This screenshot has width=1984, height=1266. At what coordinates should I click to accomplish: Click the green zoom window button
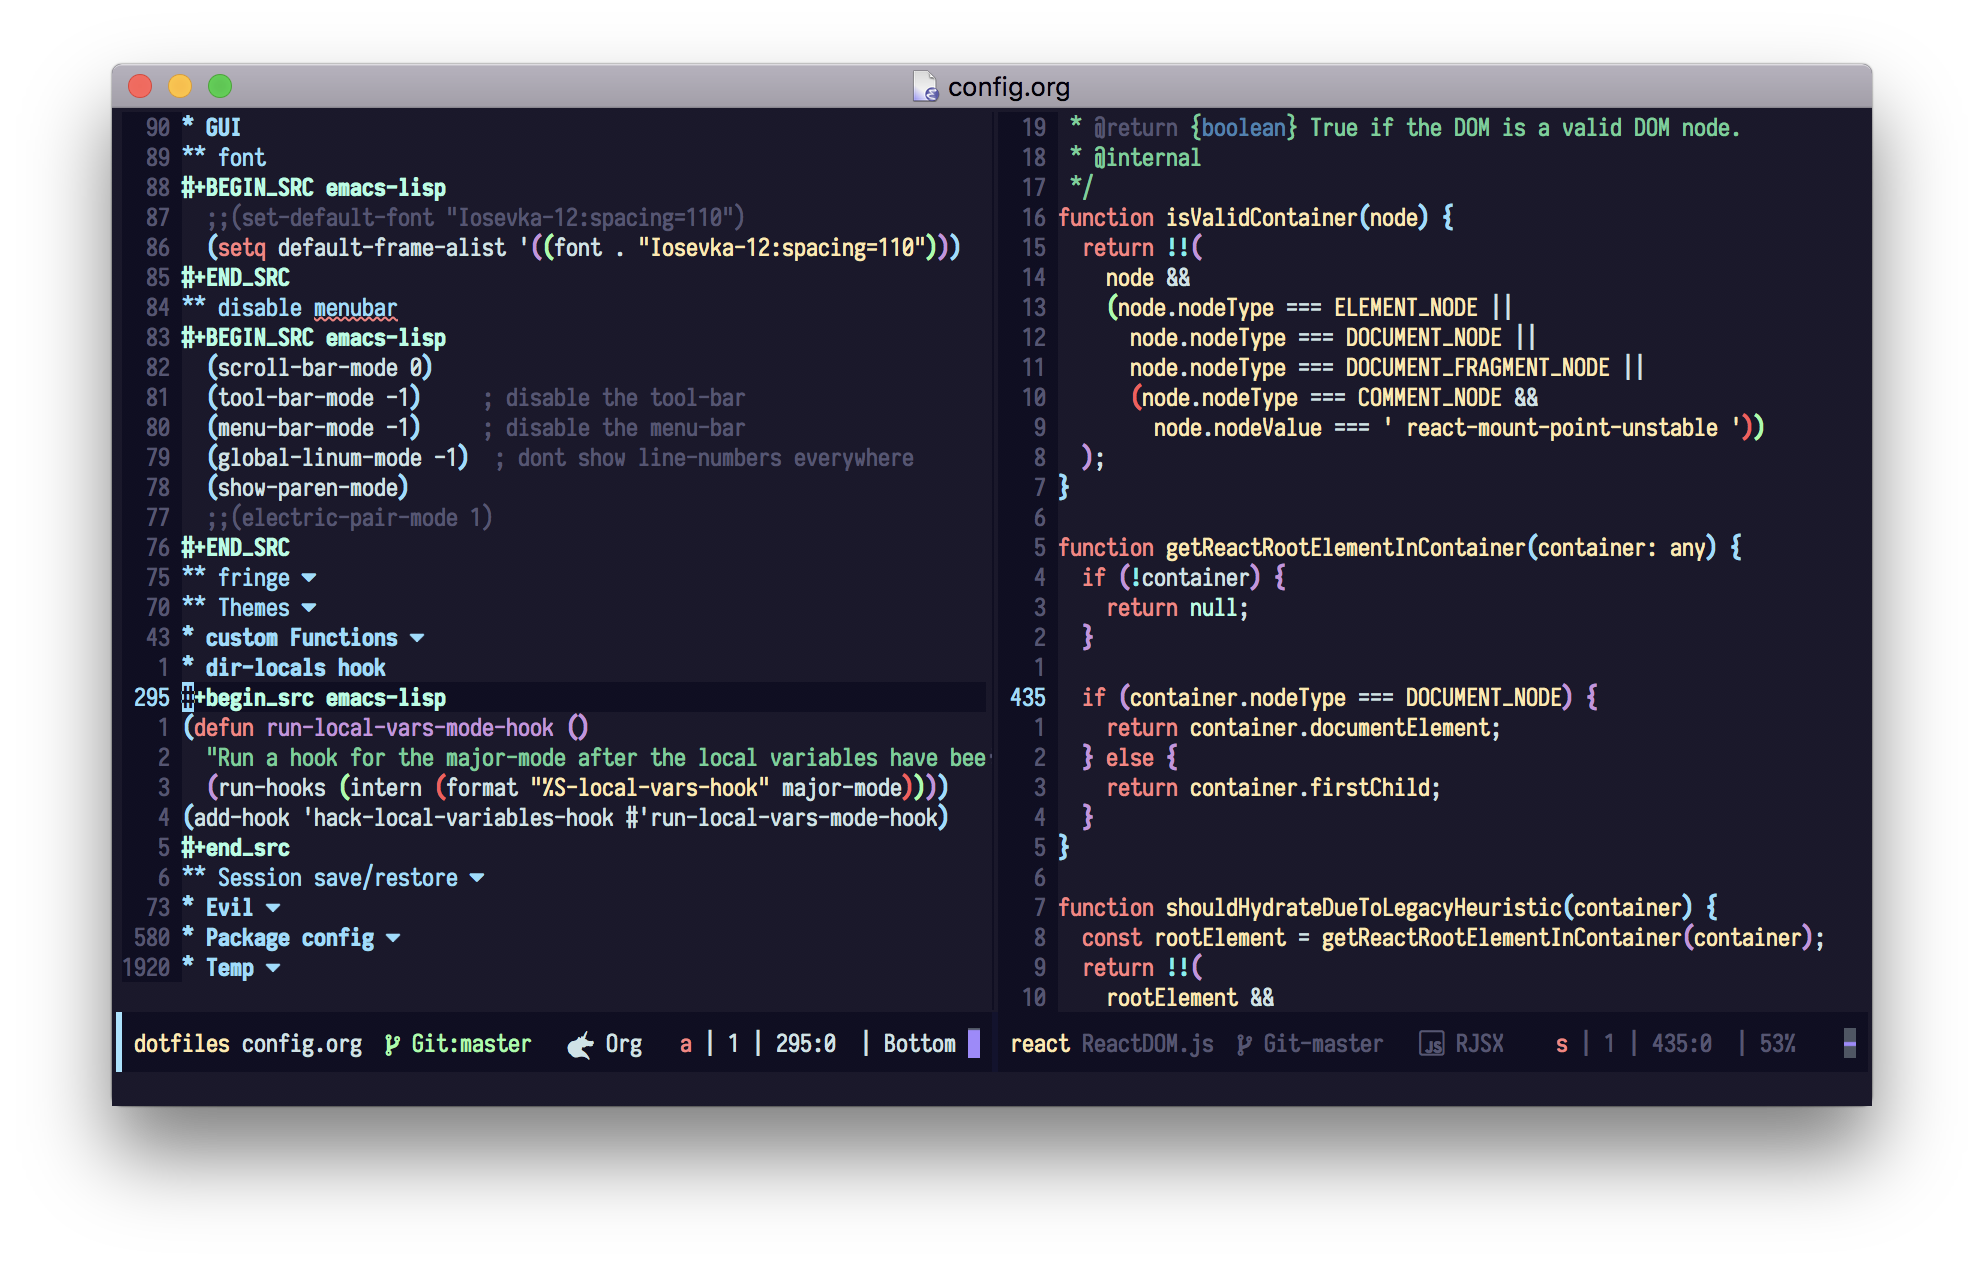(x=220, y=87)
